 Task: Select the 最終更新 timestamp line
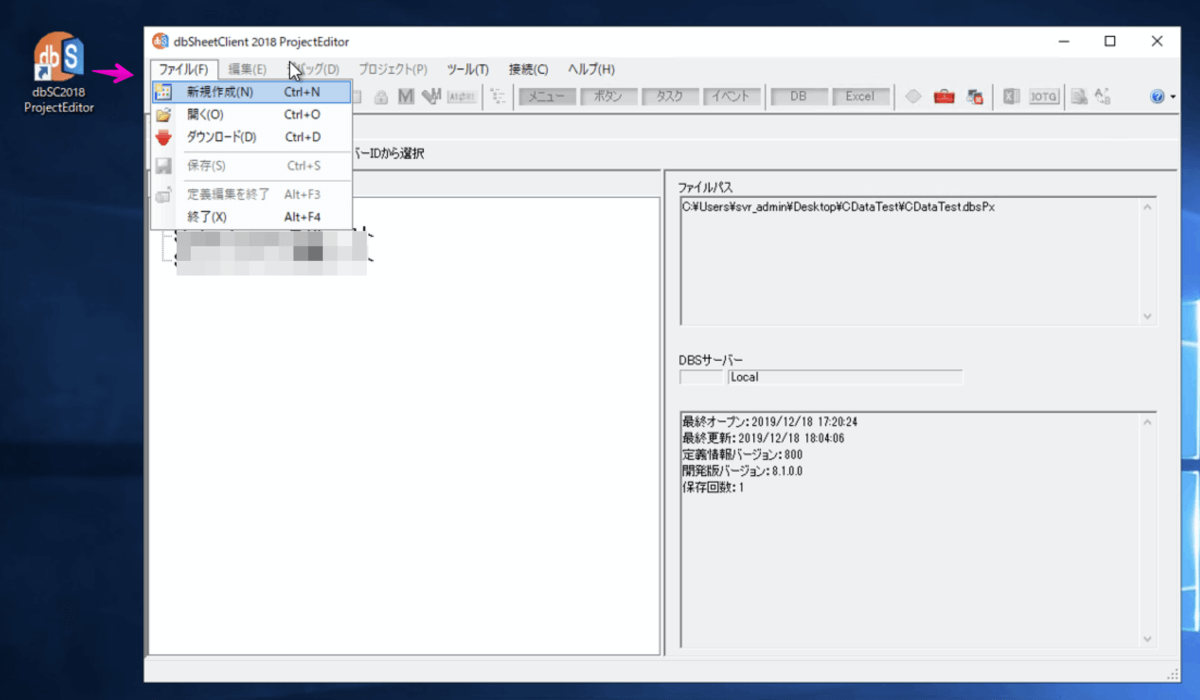(763, 438)
